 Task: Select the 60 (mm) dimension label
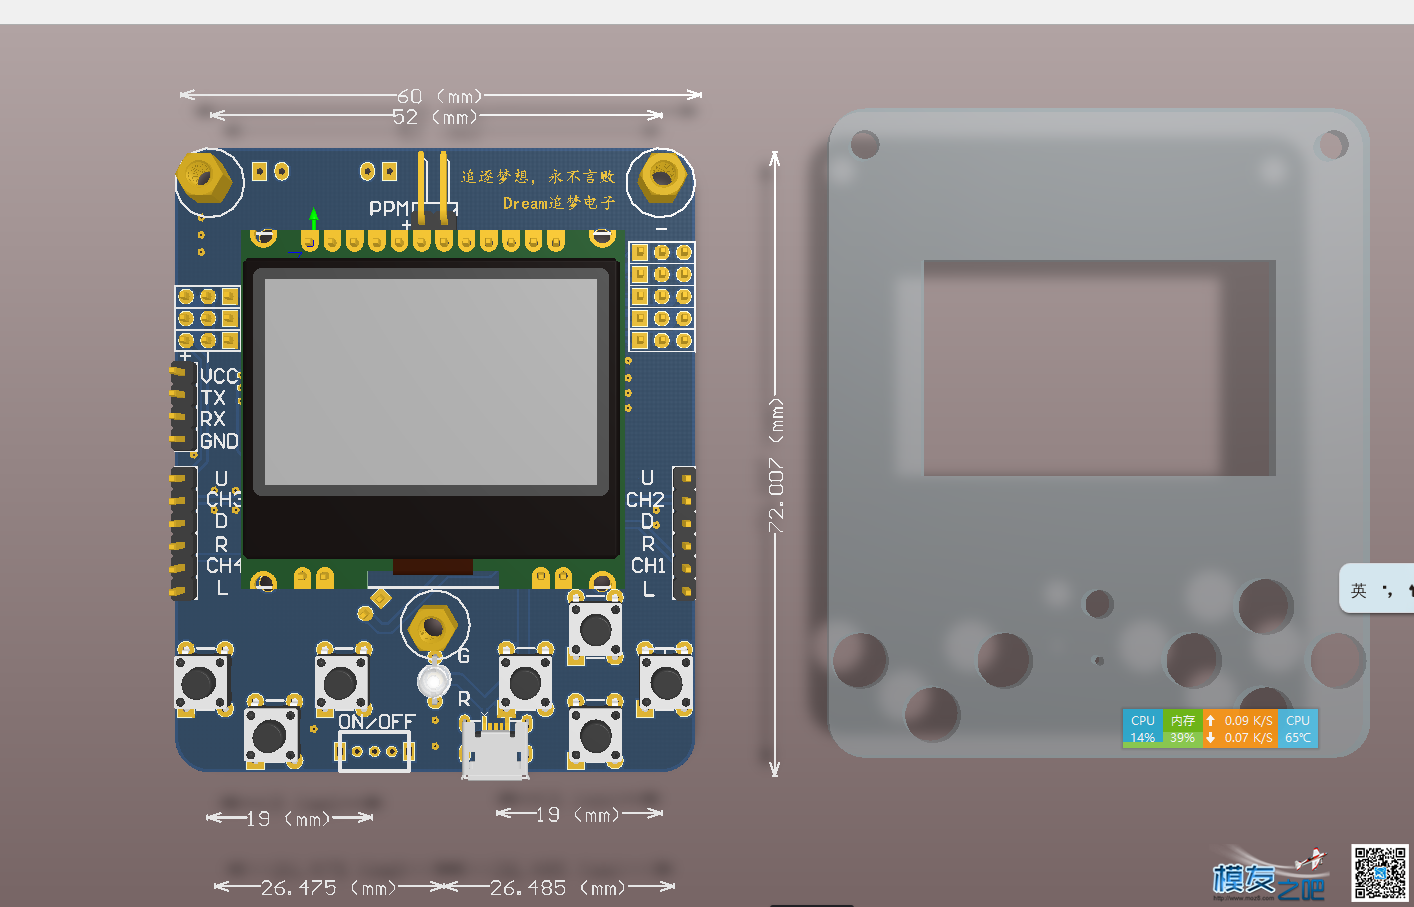tap(440, 96)
